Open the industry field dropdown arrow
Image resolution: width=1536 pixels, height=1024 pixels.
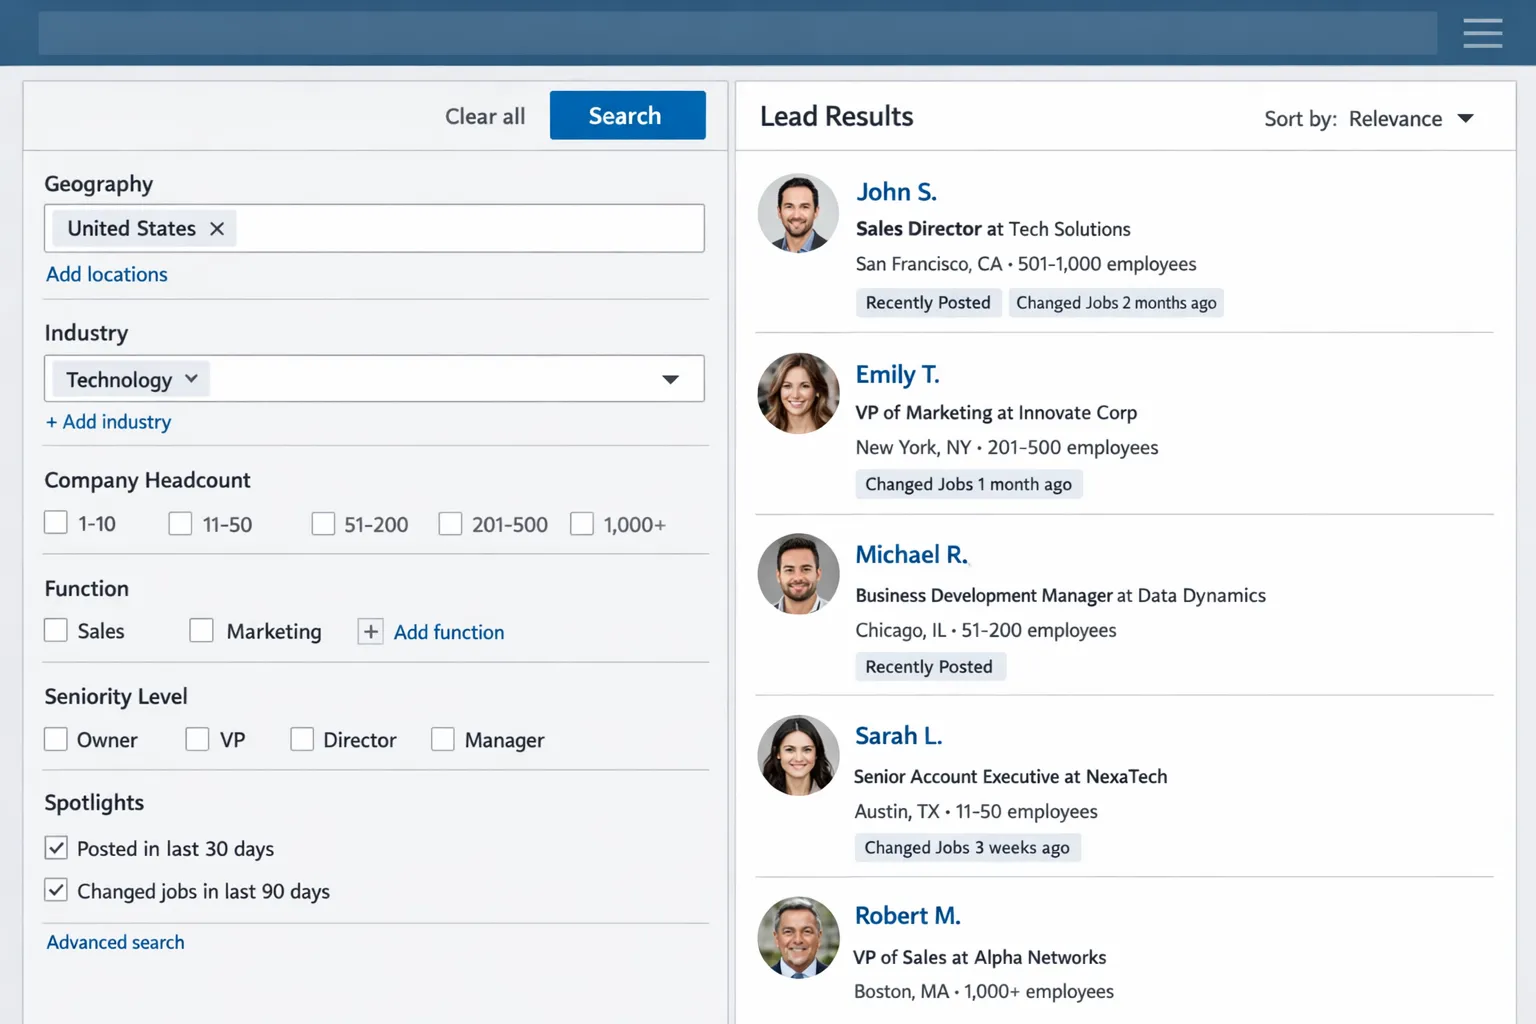click(670, 379)
